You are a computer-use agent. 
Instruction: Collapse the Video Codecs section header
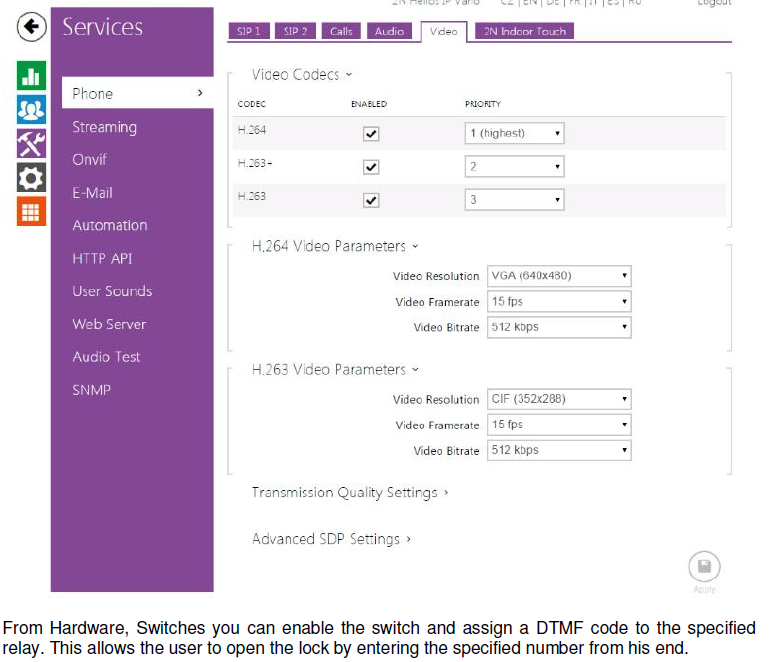pos(301,74)
